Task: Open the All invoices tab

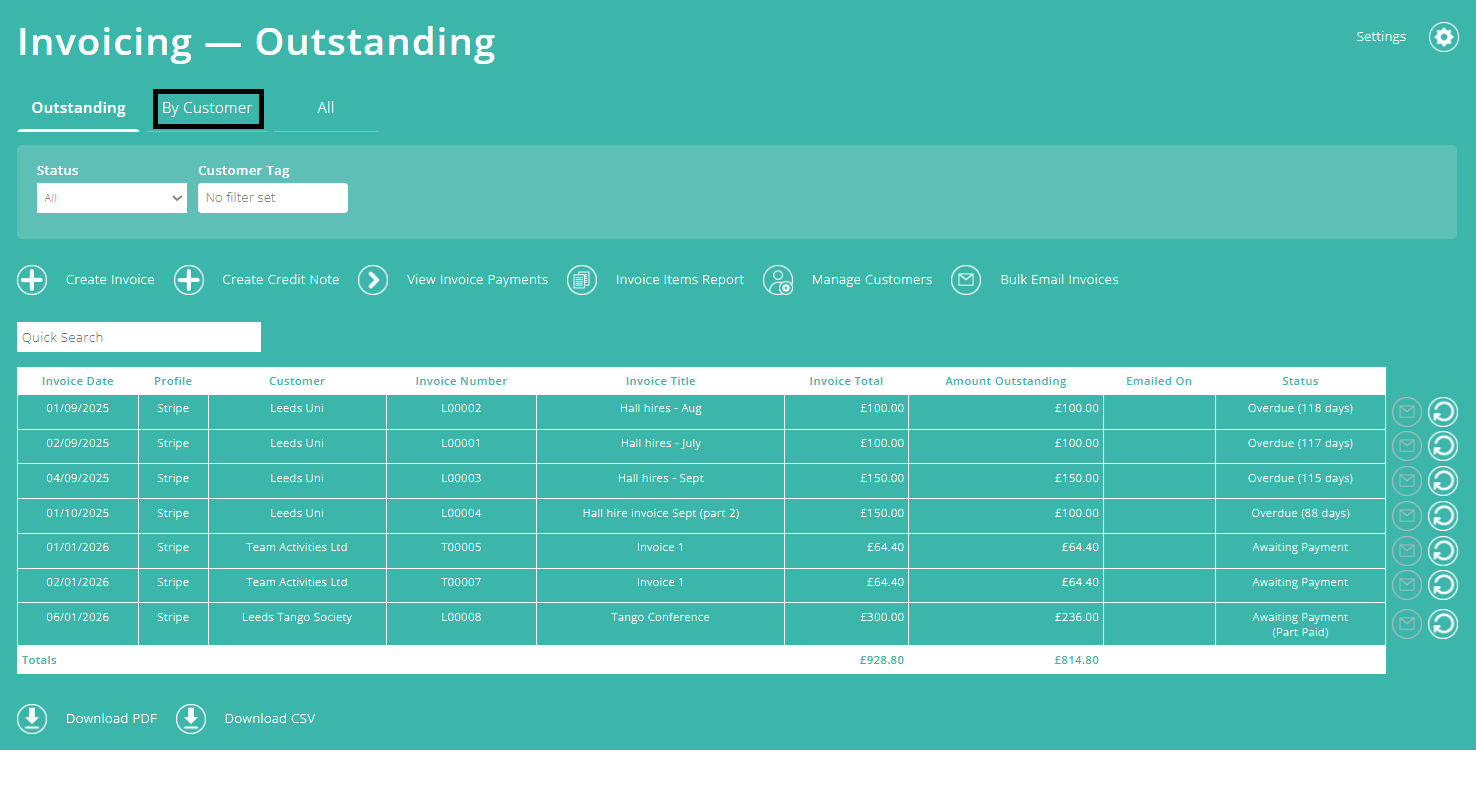Action: click(x=325, y=108)
